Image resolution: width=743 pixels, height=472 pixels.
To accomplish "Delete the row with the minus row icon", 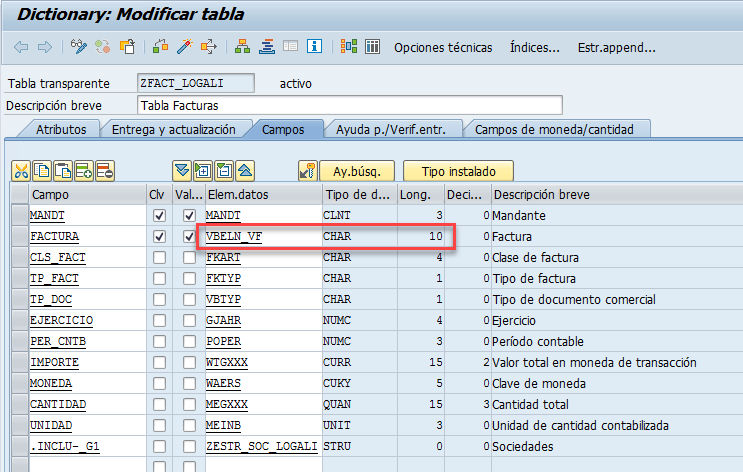I will pyautogui.click(x=105, y=171).
